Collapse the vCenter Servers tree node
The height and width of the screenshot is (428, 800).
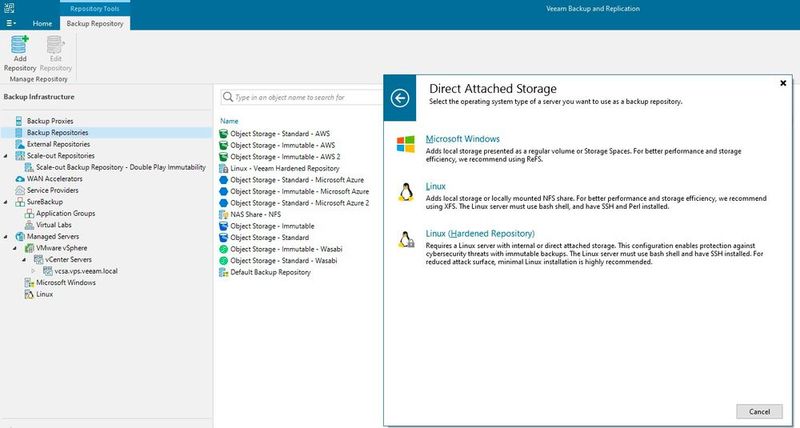[x=24, y=260]
